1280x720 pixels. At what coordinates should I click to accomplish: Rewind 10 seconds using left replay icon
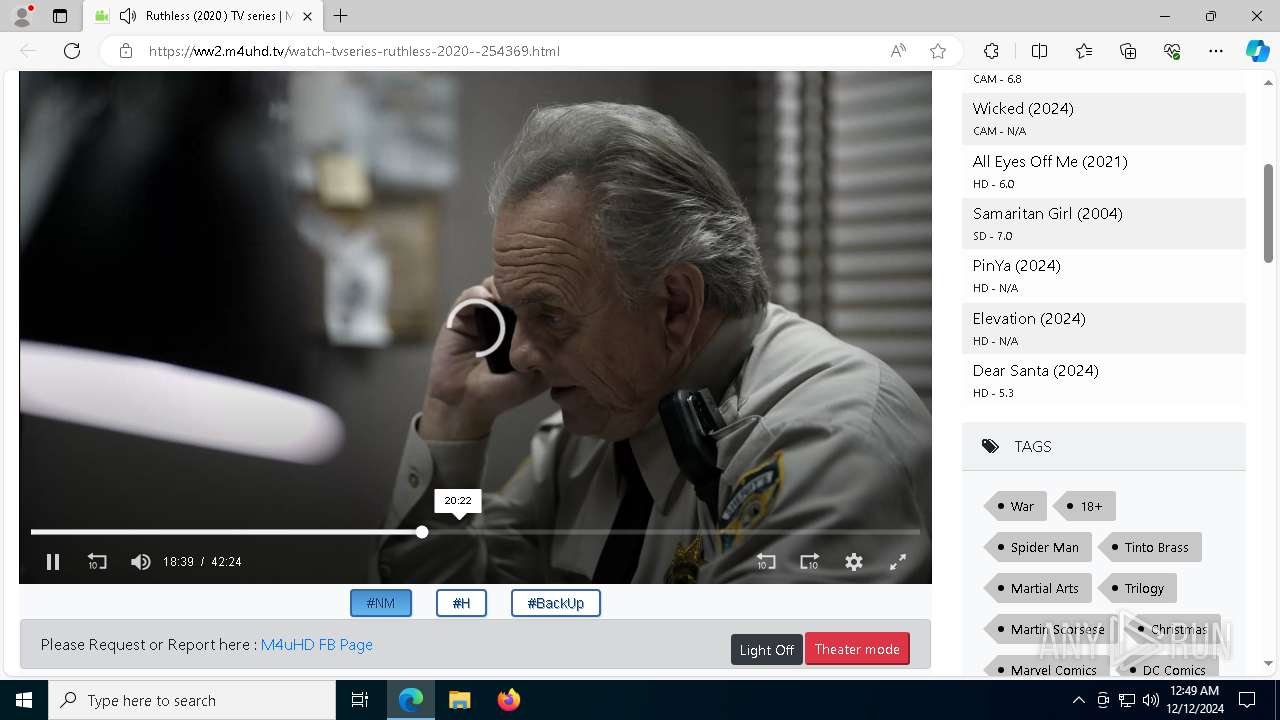(x=97, y=562)
